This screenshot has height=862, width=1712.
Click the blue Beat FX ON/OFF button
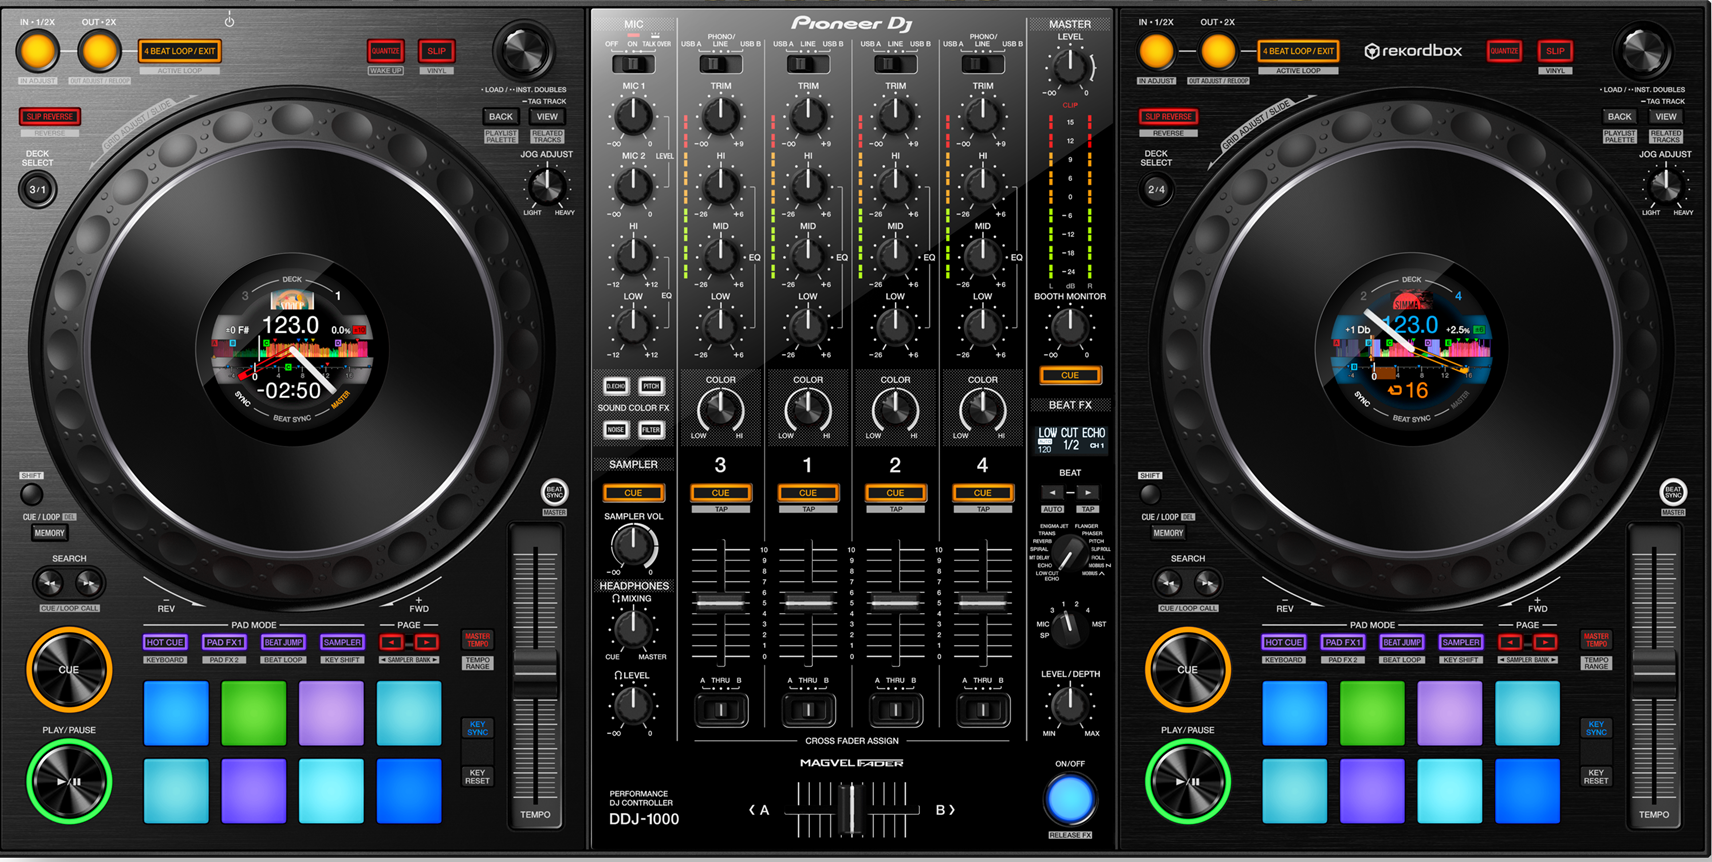pos(1070,799)
